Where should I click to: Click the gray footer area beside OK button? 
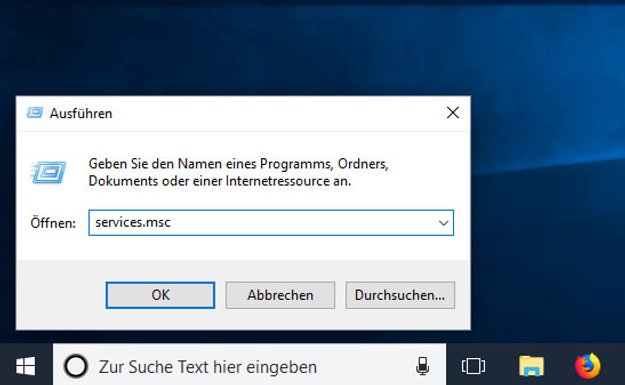tap(61, 295)
